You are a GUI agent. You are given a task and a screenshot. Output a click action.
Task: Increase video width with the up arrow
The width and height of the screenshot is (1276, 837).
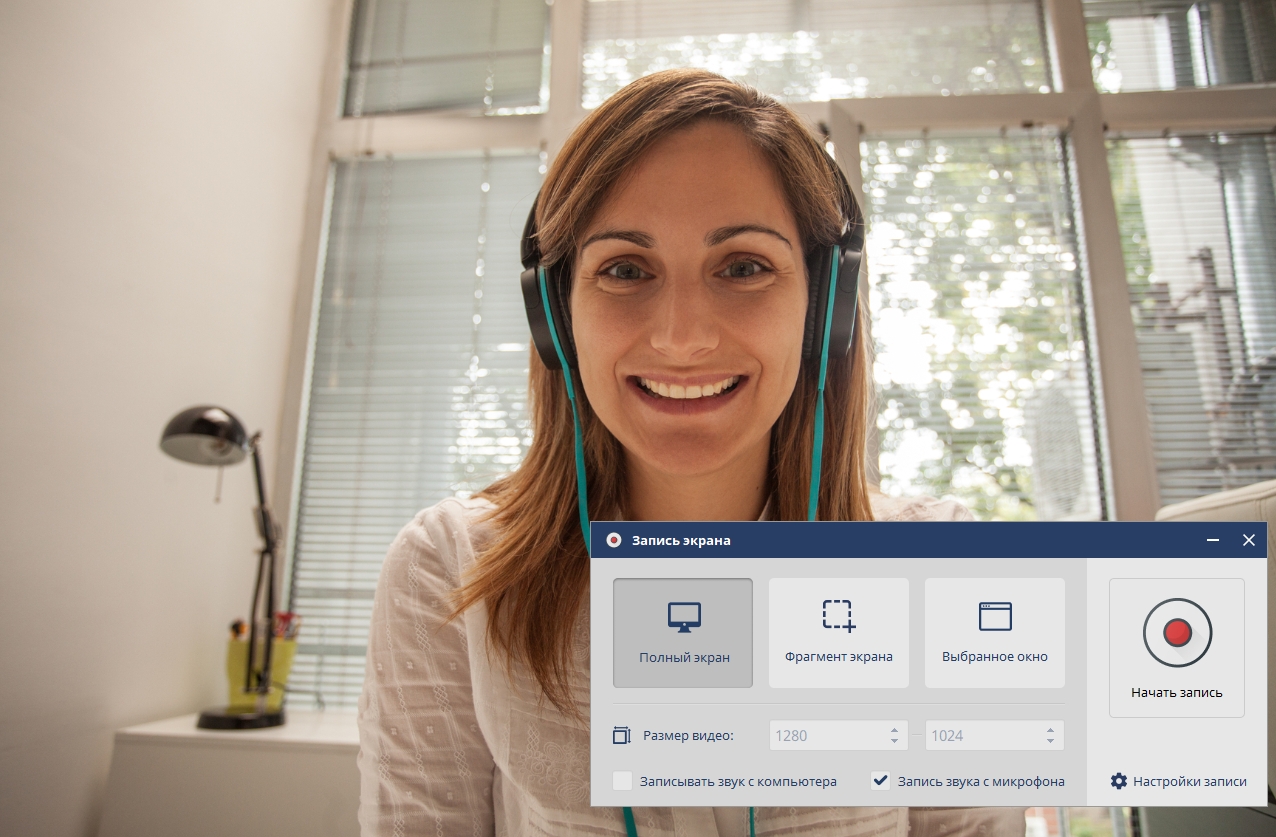894,729
